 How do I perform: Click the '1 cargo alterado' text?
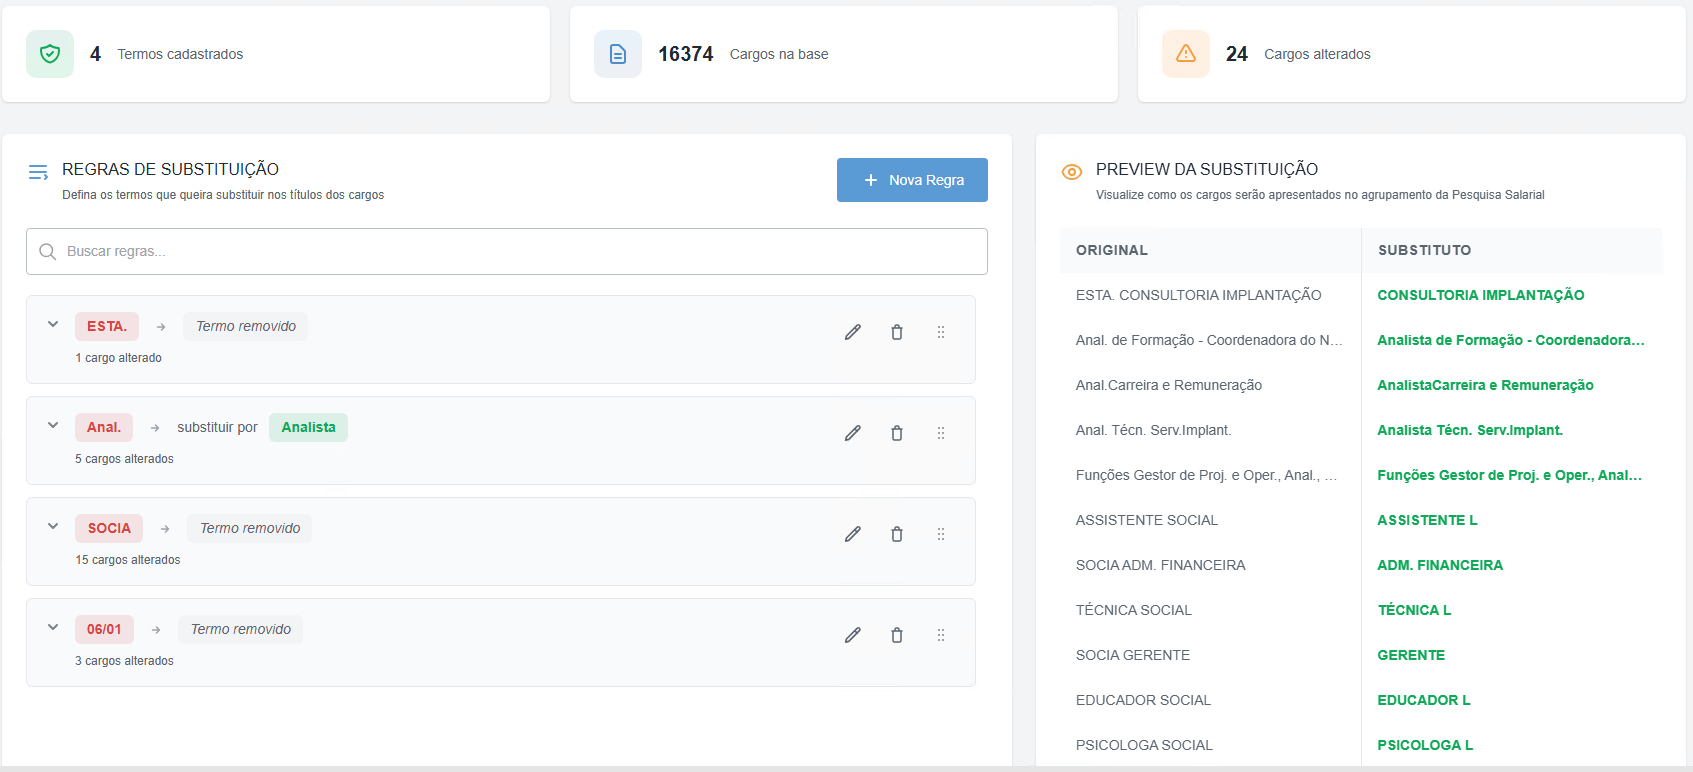click(x=118, y=358)
